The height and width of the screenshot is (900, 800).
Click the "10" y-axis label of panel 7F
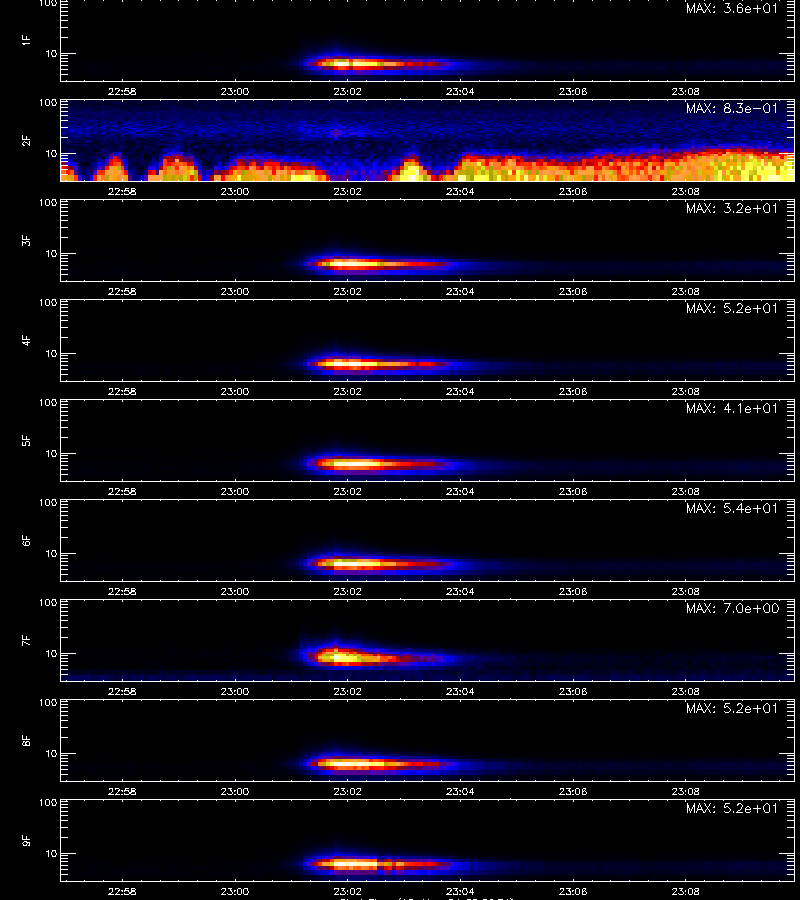[x=52, y=654]
